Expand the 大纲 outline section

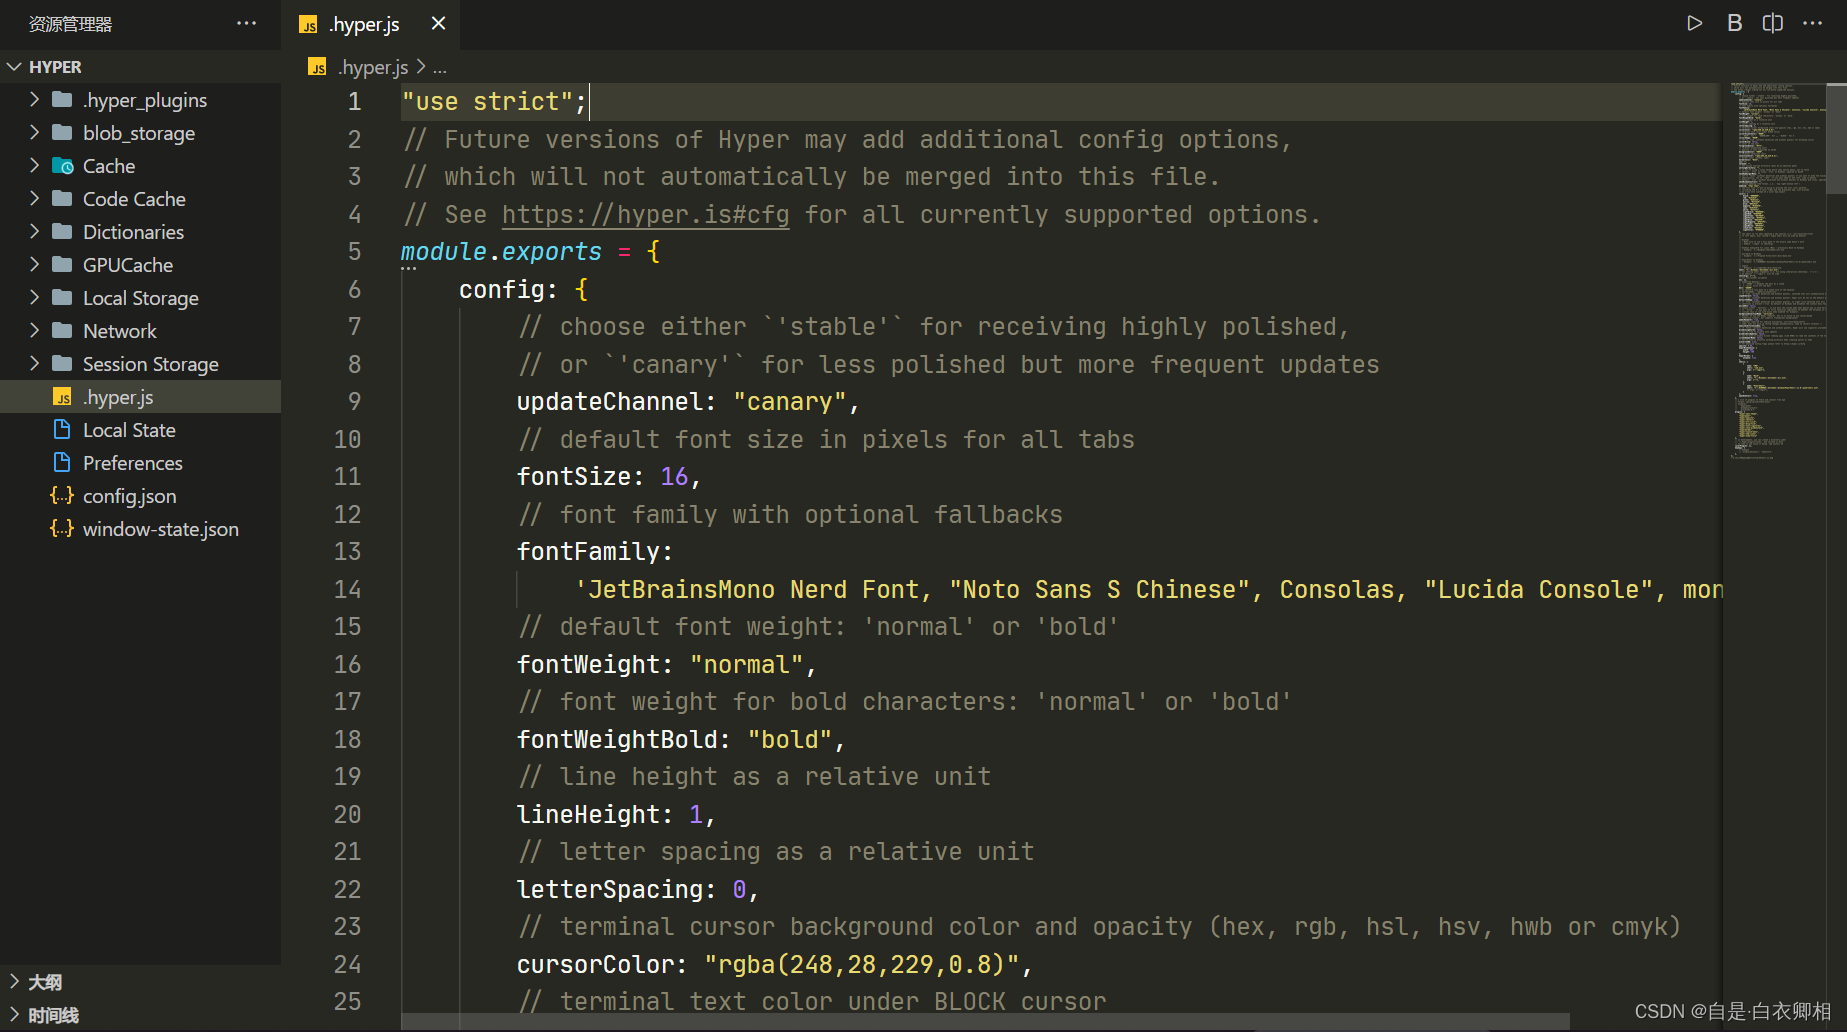click(14, 981)
